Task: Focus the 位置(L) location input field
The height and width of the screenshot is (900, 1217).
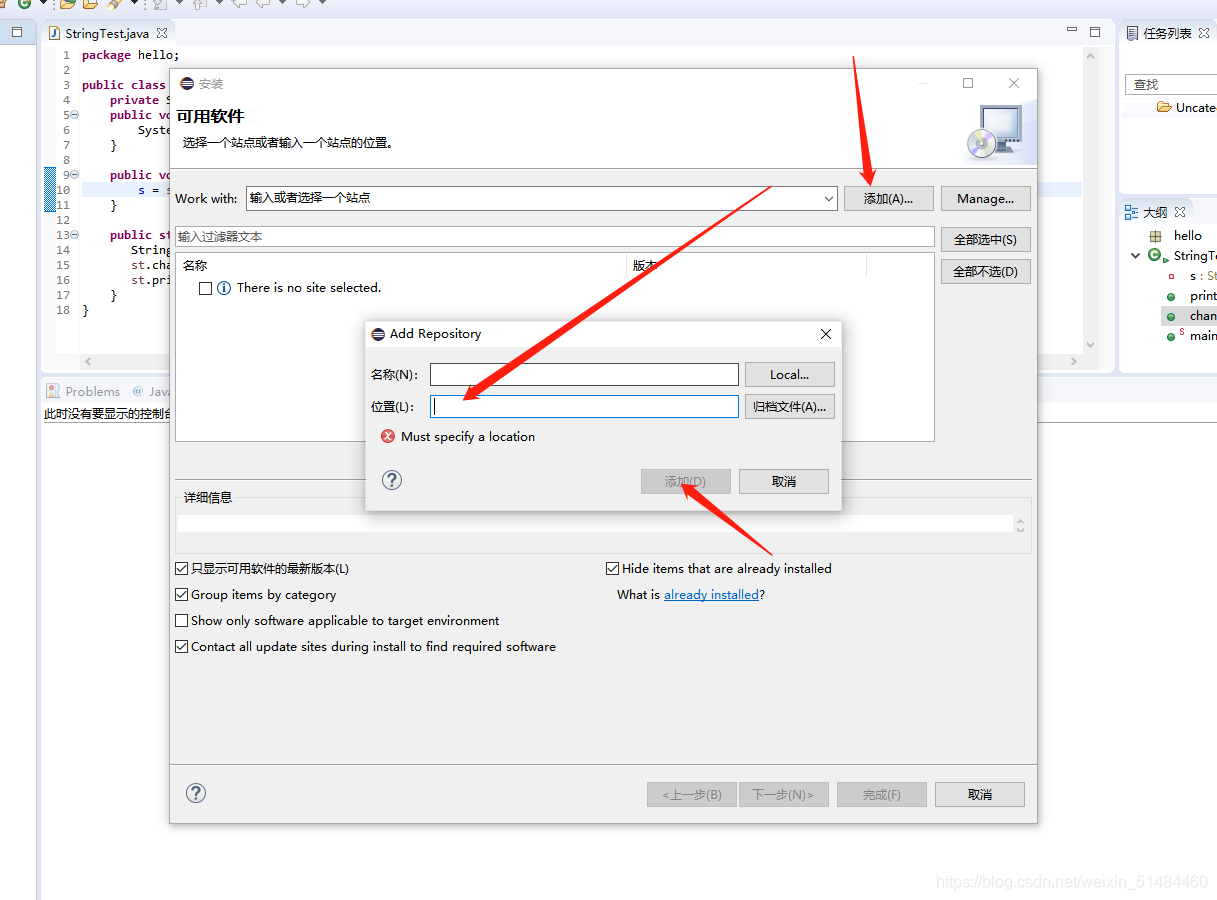Action: [x=584, y=407]
